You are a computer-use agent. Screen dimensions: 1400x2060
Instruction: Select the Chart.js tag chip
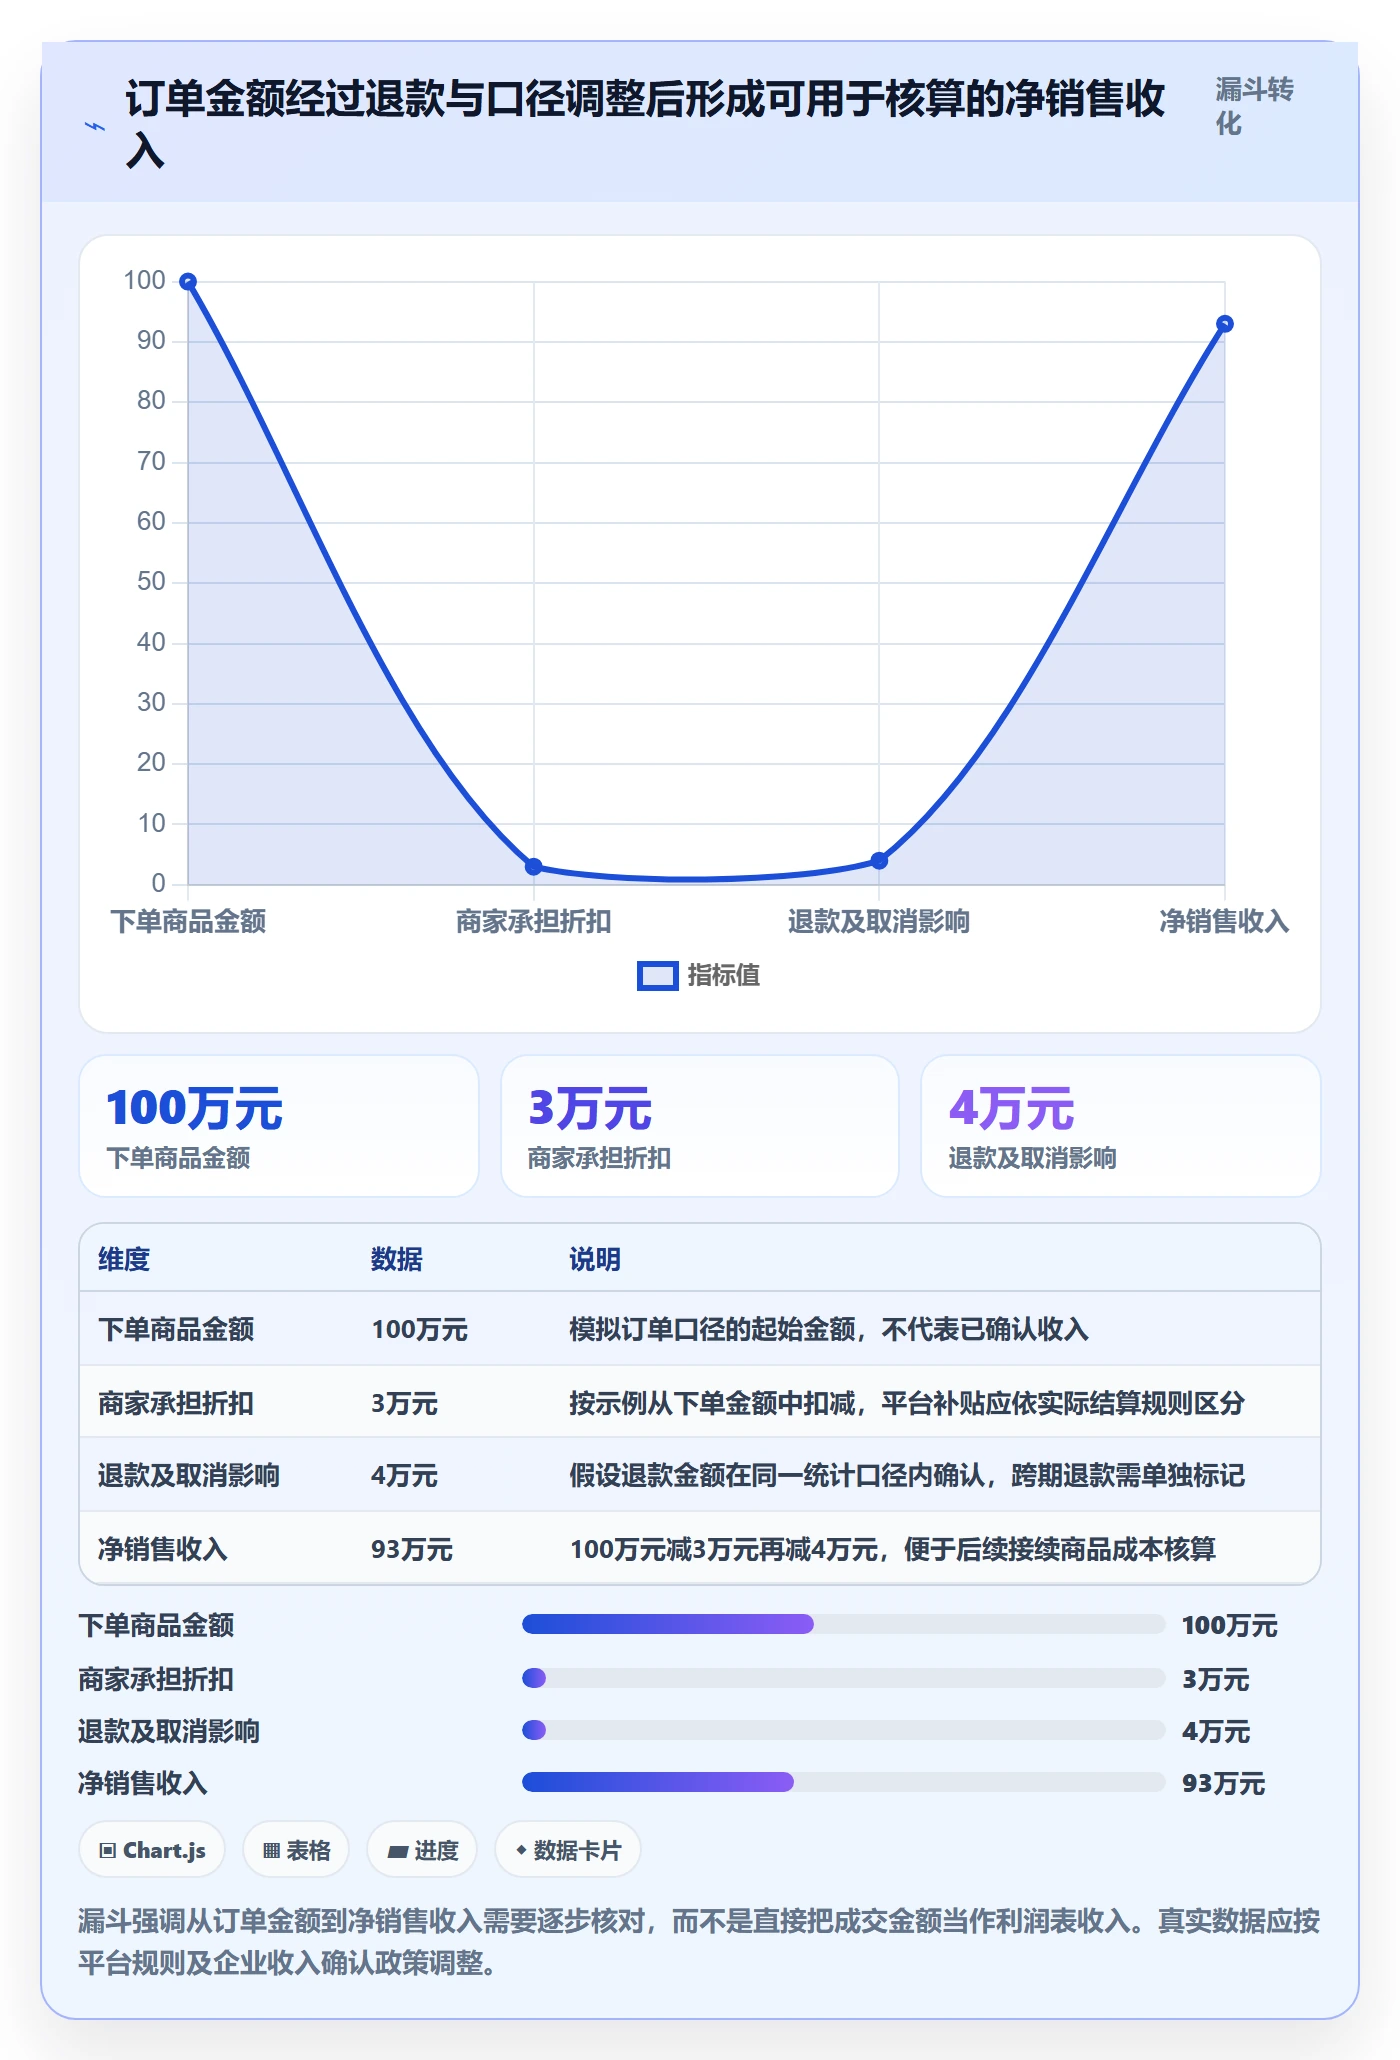click(152, 1850)
